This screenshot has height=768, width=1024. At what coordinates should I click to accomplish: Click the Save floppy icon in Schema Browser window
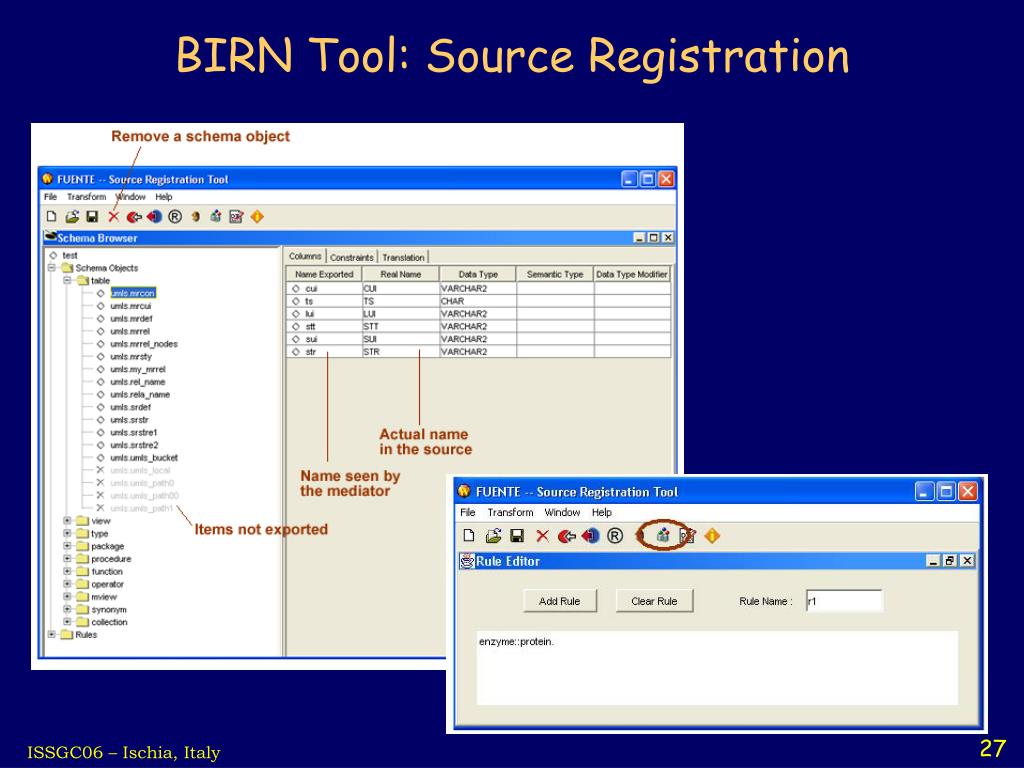point(92,217)
